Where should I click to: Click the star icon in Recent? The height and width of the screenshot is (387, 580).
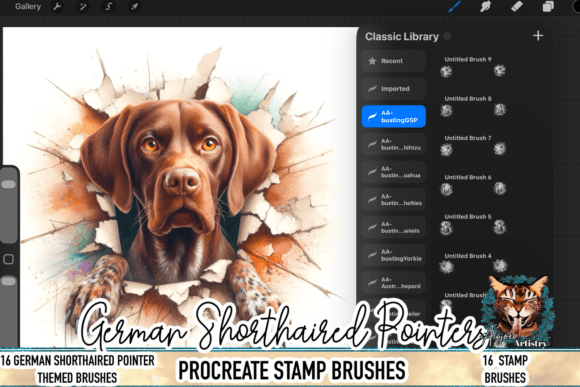point(372,61)
